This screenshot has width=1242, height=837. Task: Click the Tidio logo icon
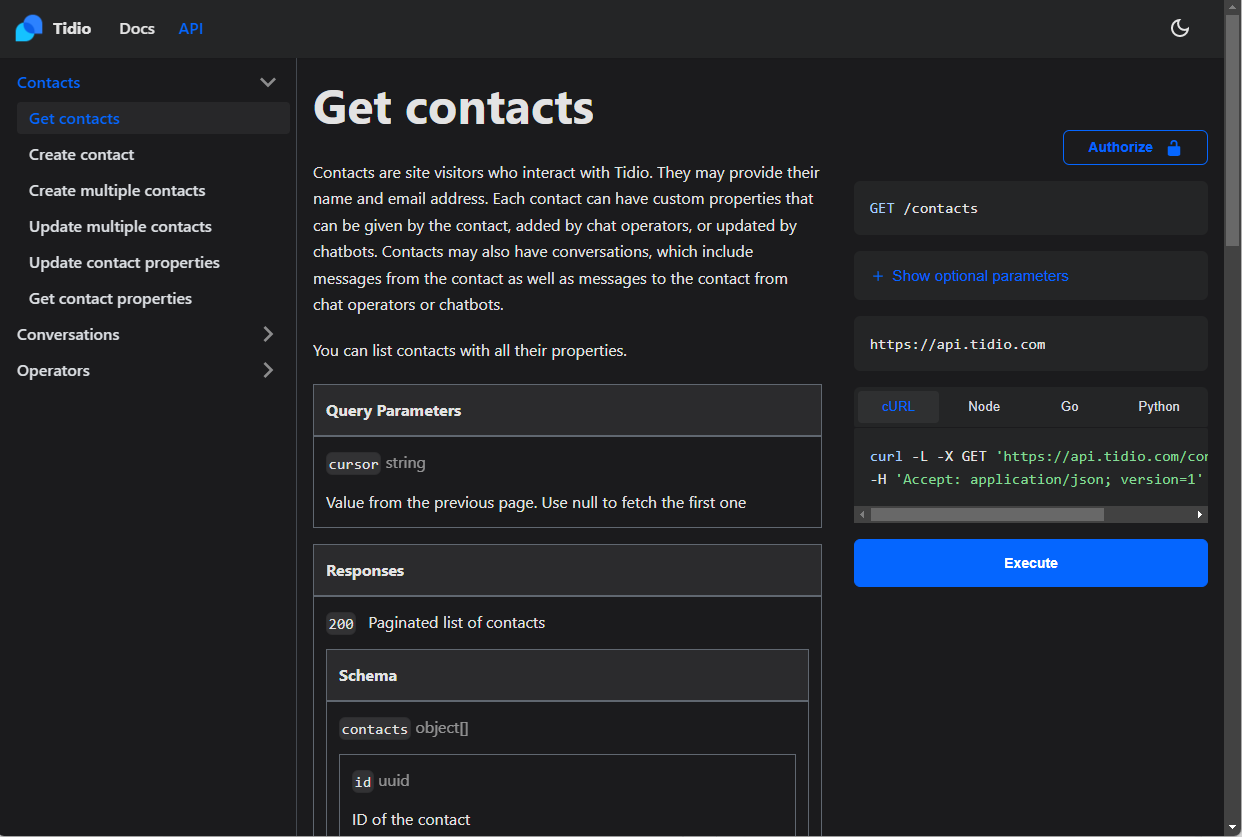(x=29, y=28)
